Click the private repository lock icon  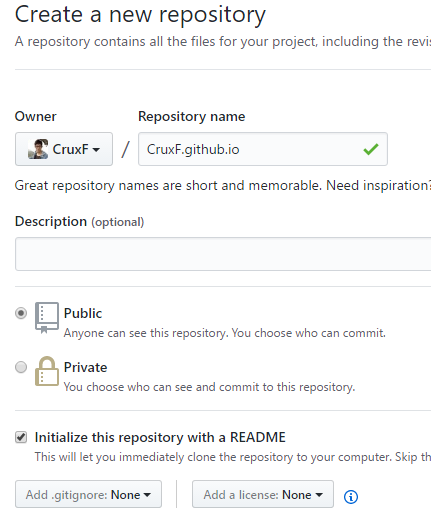point(47,371)
